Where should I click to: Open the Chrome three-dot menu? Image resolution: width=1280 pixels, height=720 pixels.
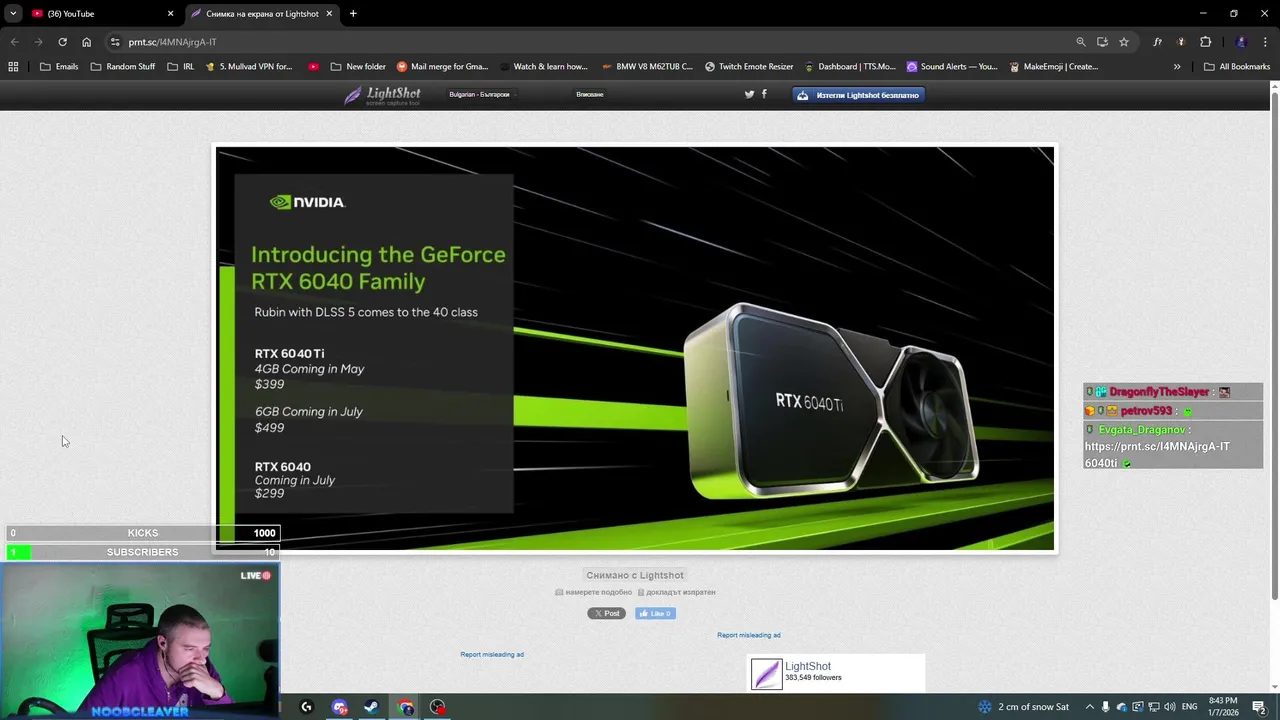click(1265, 42)
